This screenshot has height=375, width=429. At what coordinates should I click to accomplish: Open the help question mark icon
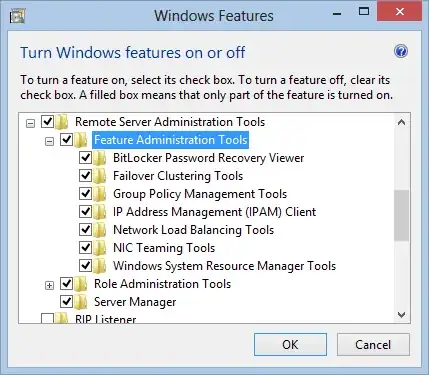pyautogui.click(x=401, y=52)
